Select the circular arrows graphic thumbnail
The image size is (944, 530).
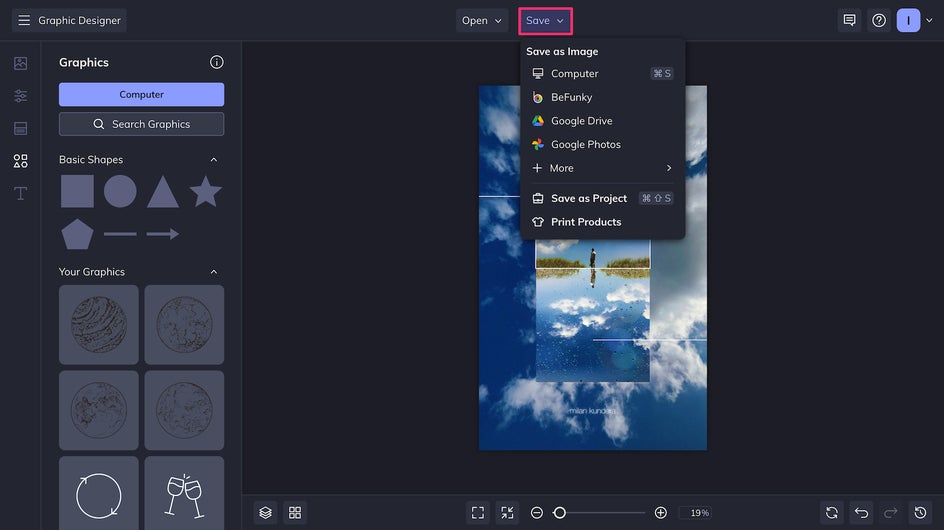pyautogui.click(x=99, y=494)
